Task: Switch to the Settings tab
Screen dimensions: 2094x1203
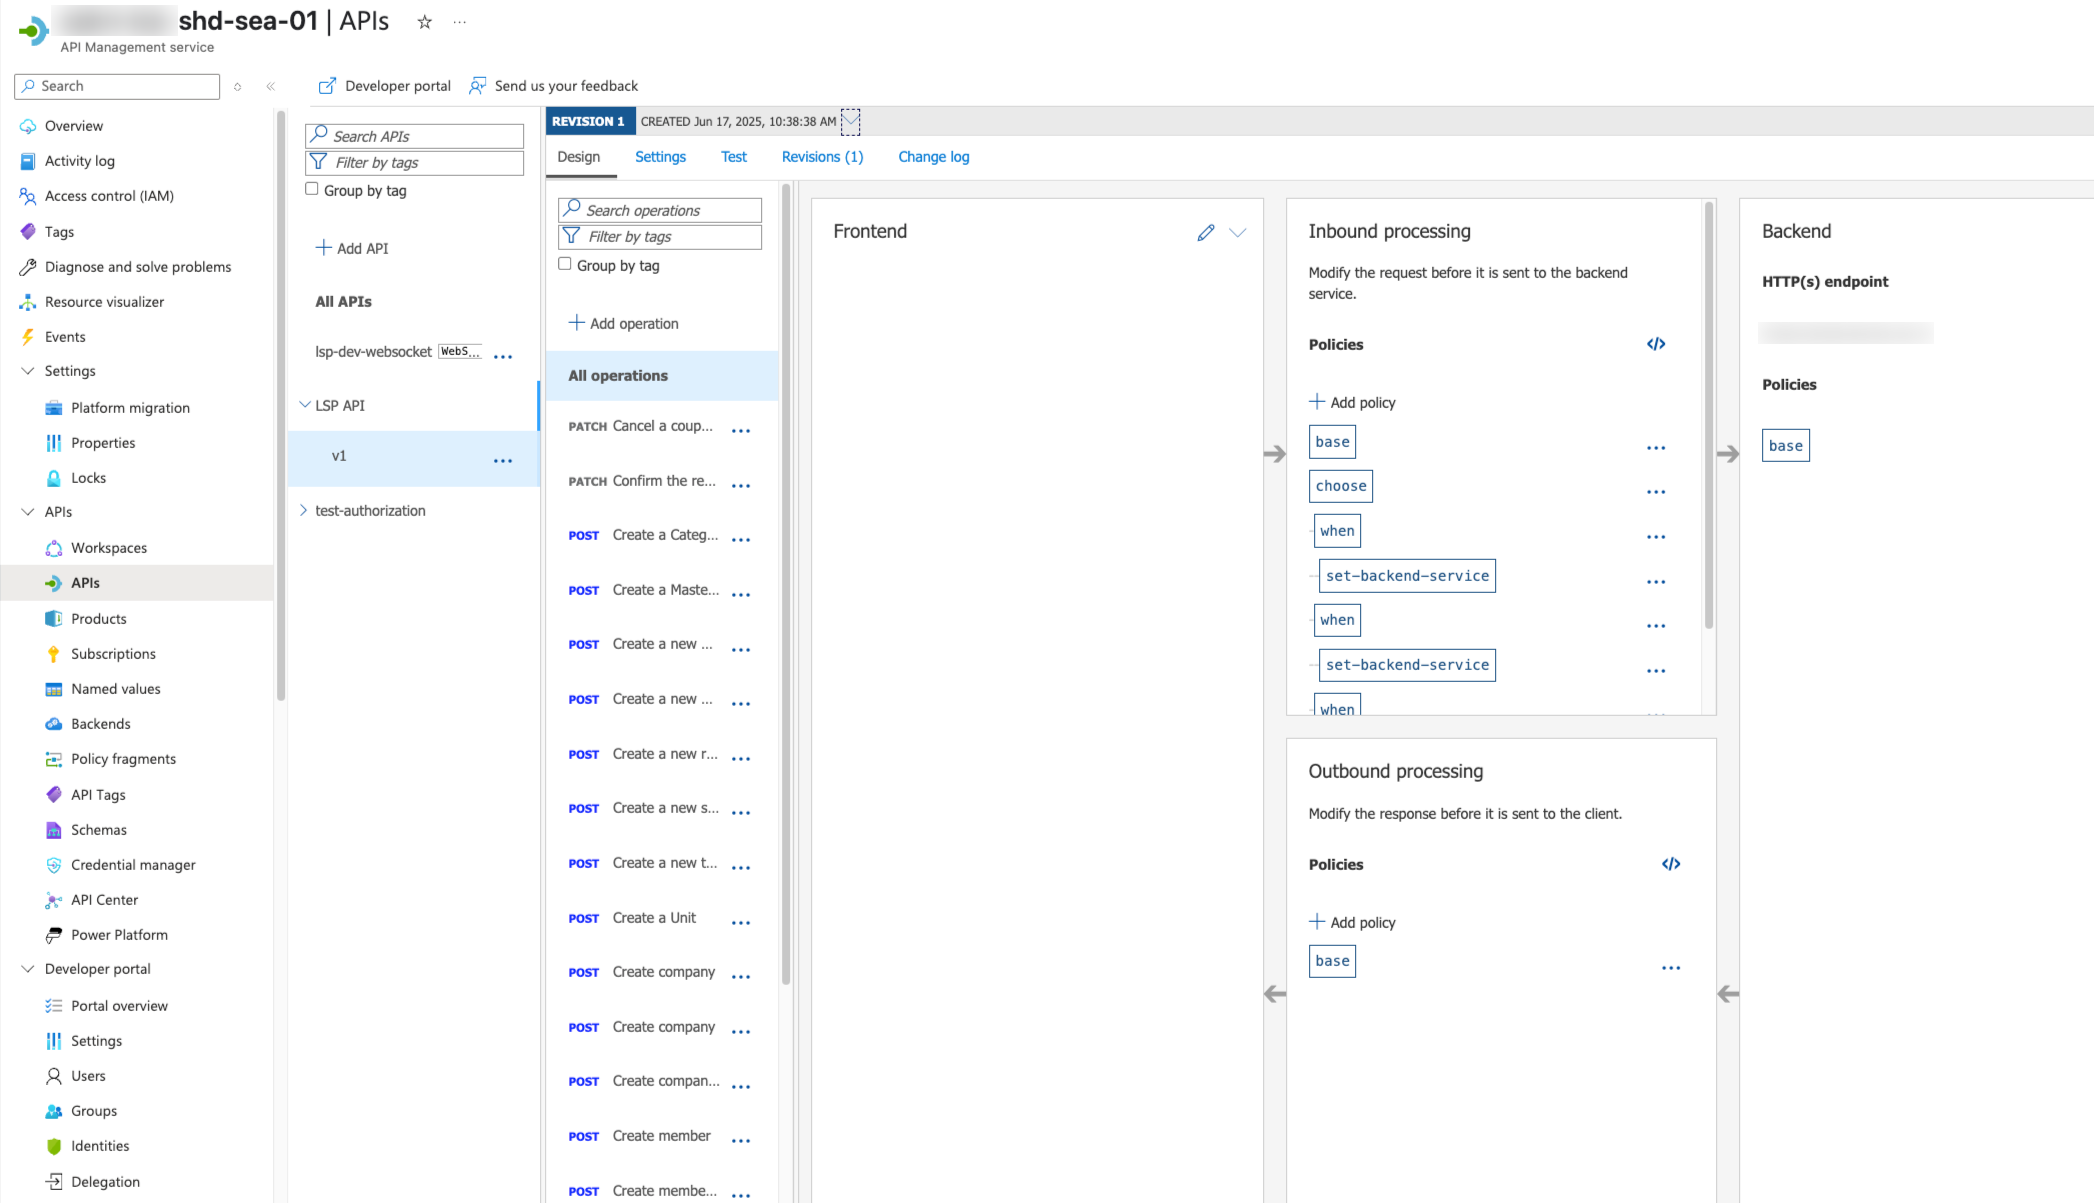Action: [x=660, y=157]
